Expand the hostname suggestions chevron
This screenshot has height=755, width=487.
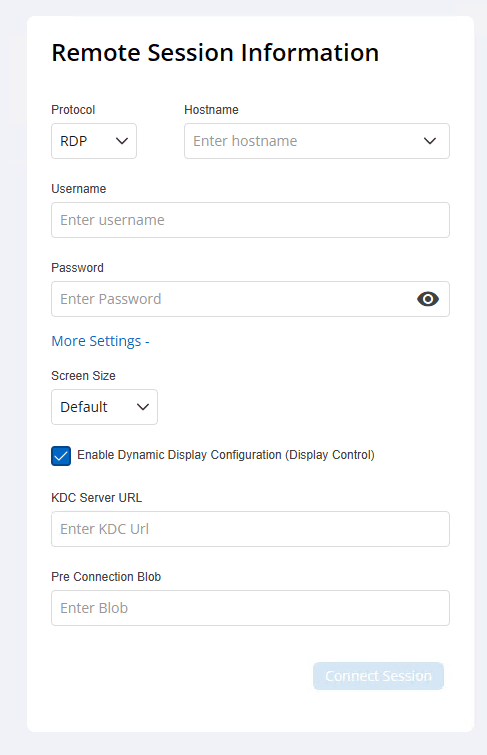tap(430, 141)
